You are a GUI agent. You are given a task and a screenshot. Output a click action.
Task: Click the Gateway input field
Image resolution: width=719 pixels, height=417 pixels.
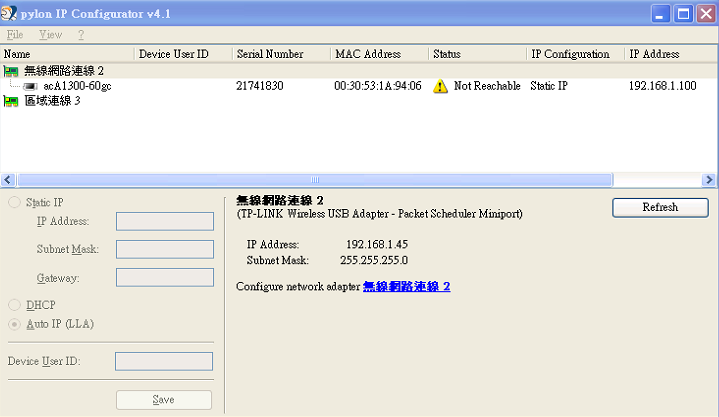[165, 278]
